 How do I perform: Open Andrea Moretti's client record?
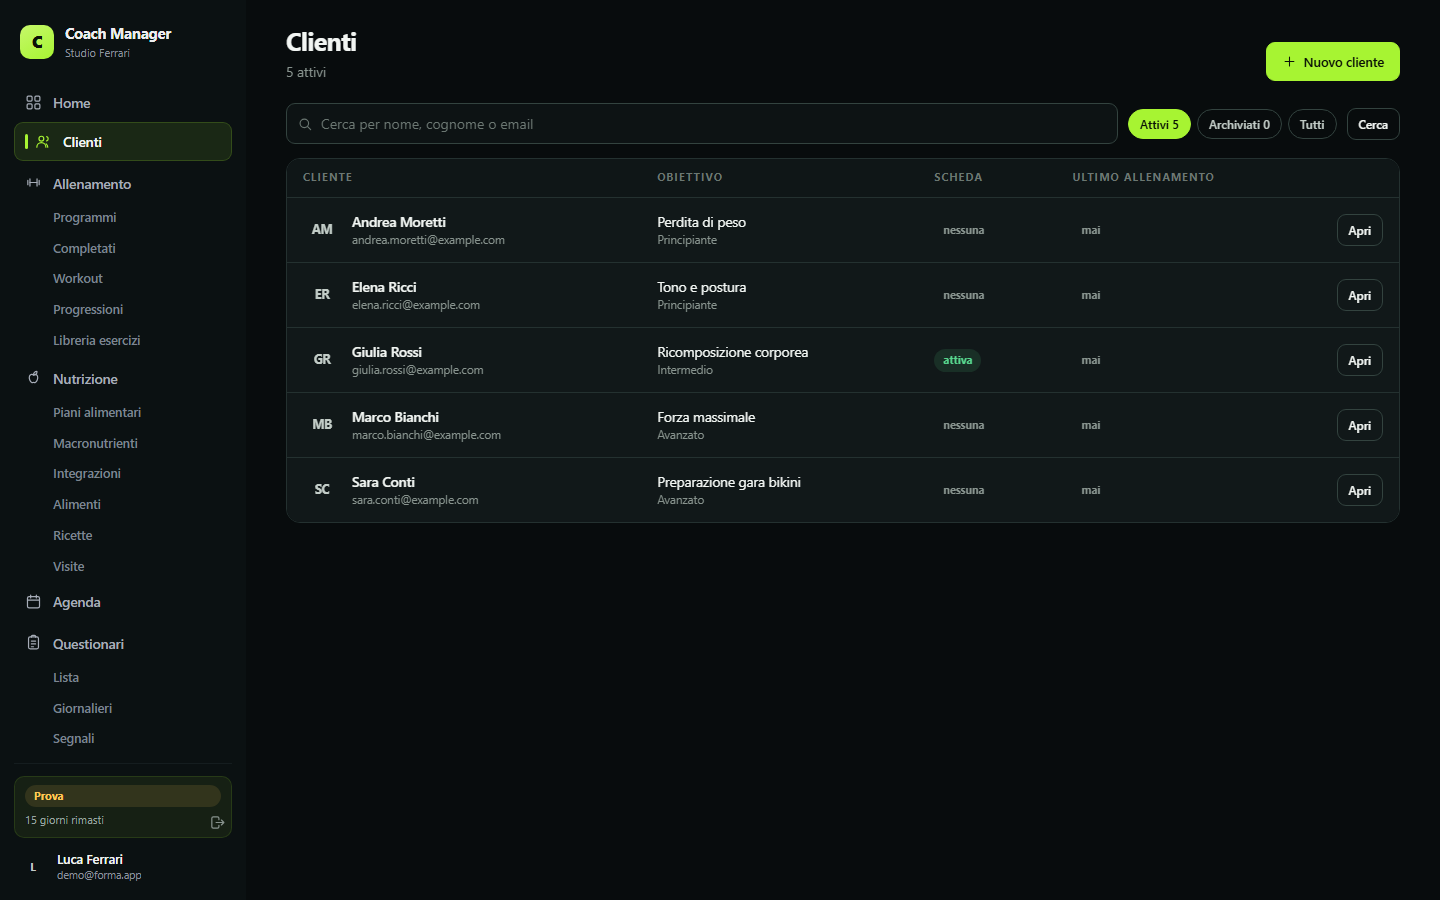click(1359, 230)
